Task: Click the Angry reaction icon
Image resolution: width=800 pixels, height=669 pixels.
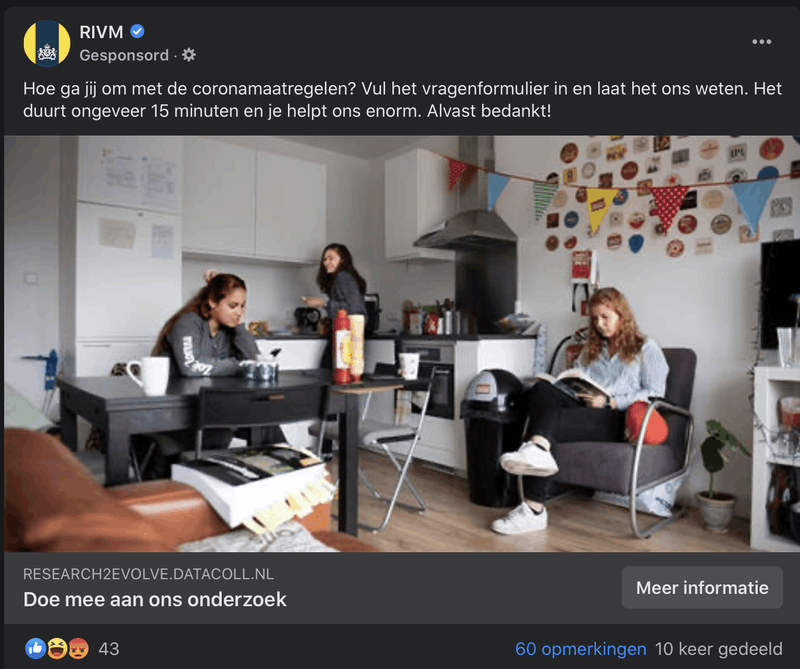Action: 78,649
